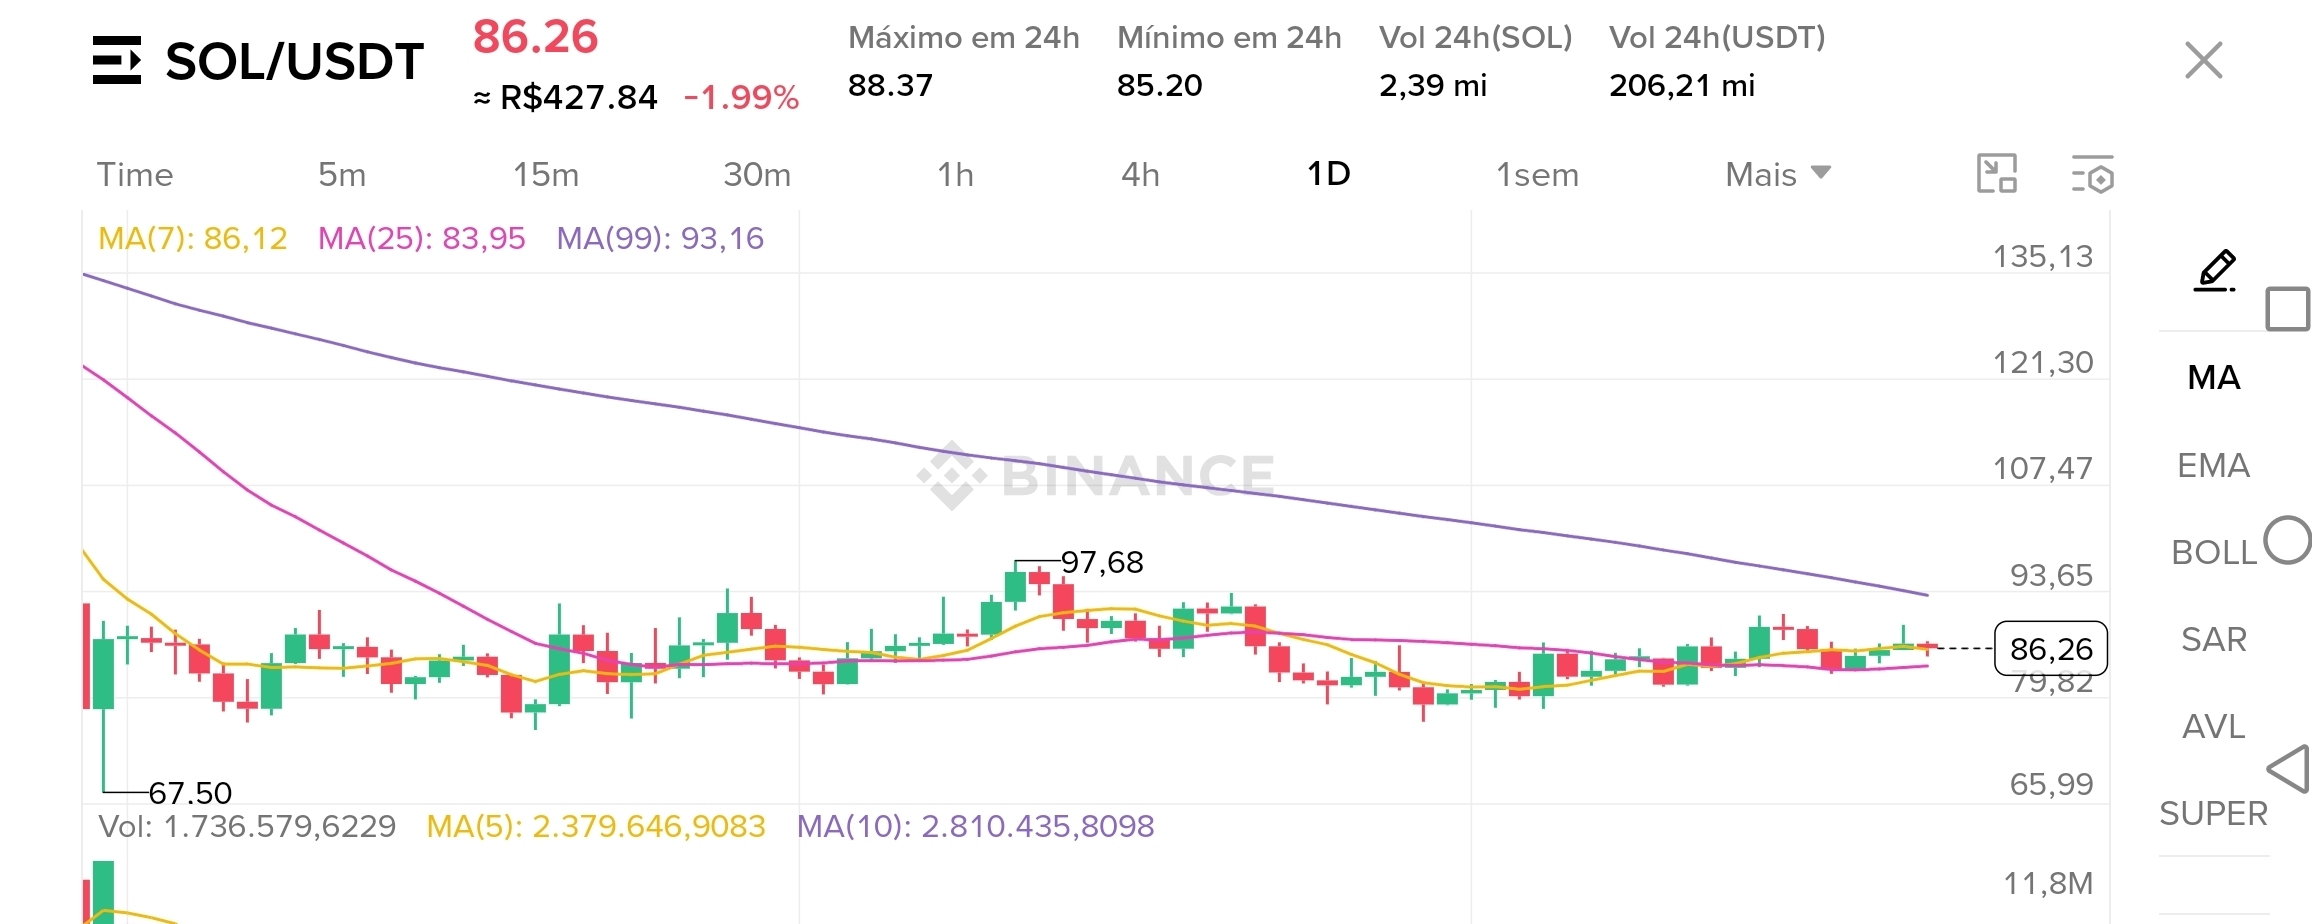Click the volume MA(5): 2.379.646,9083 legend
2312x924 pixels.
click(x=596, y=826)
